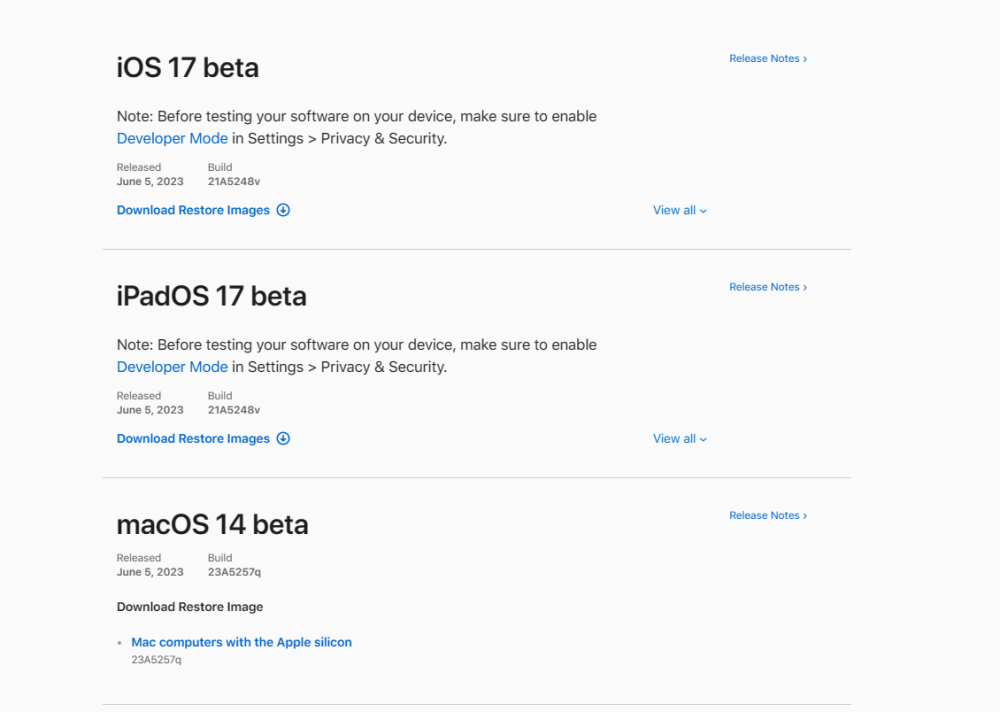Viewport: 1000px width, 712px height.
Task: Click June 5, 2023 date under iOS 17
Action: pyautogui.click(x=150, y=182)
